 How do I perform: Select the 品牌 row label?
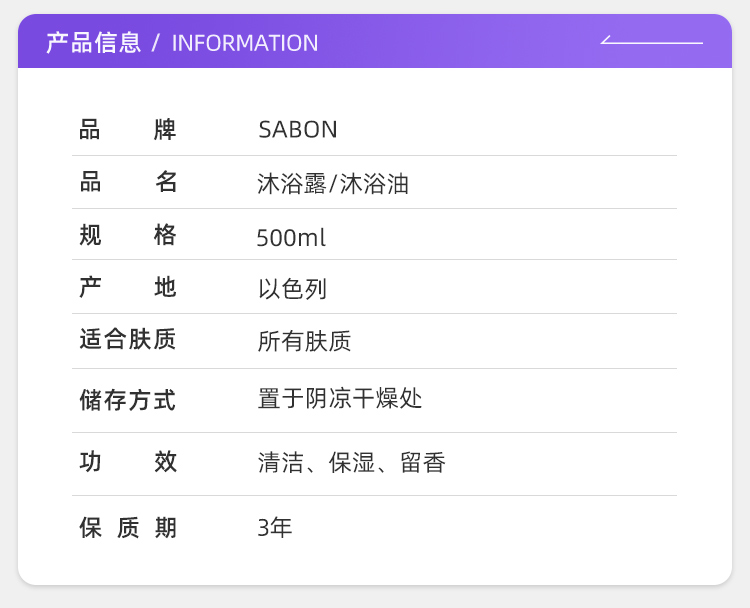pyautogui.click(x=128, y=130)
